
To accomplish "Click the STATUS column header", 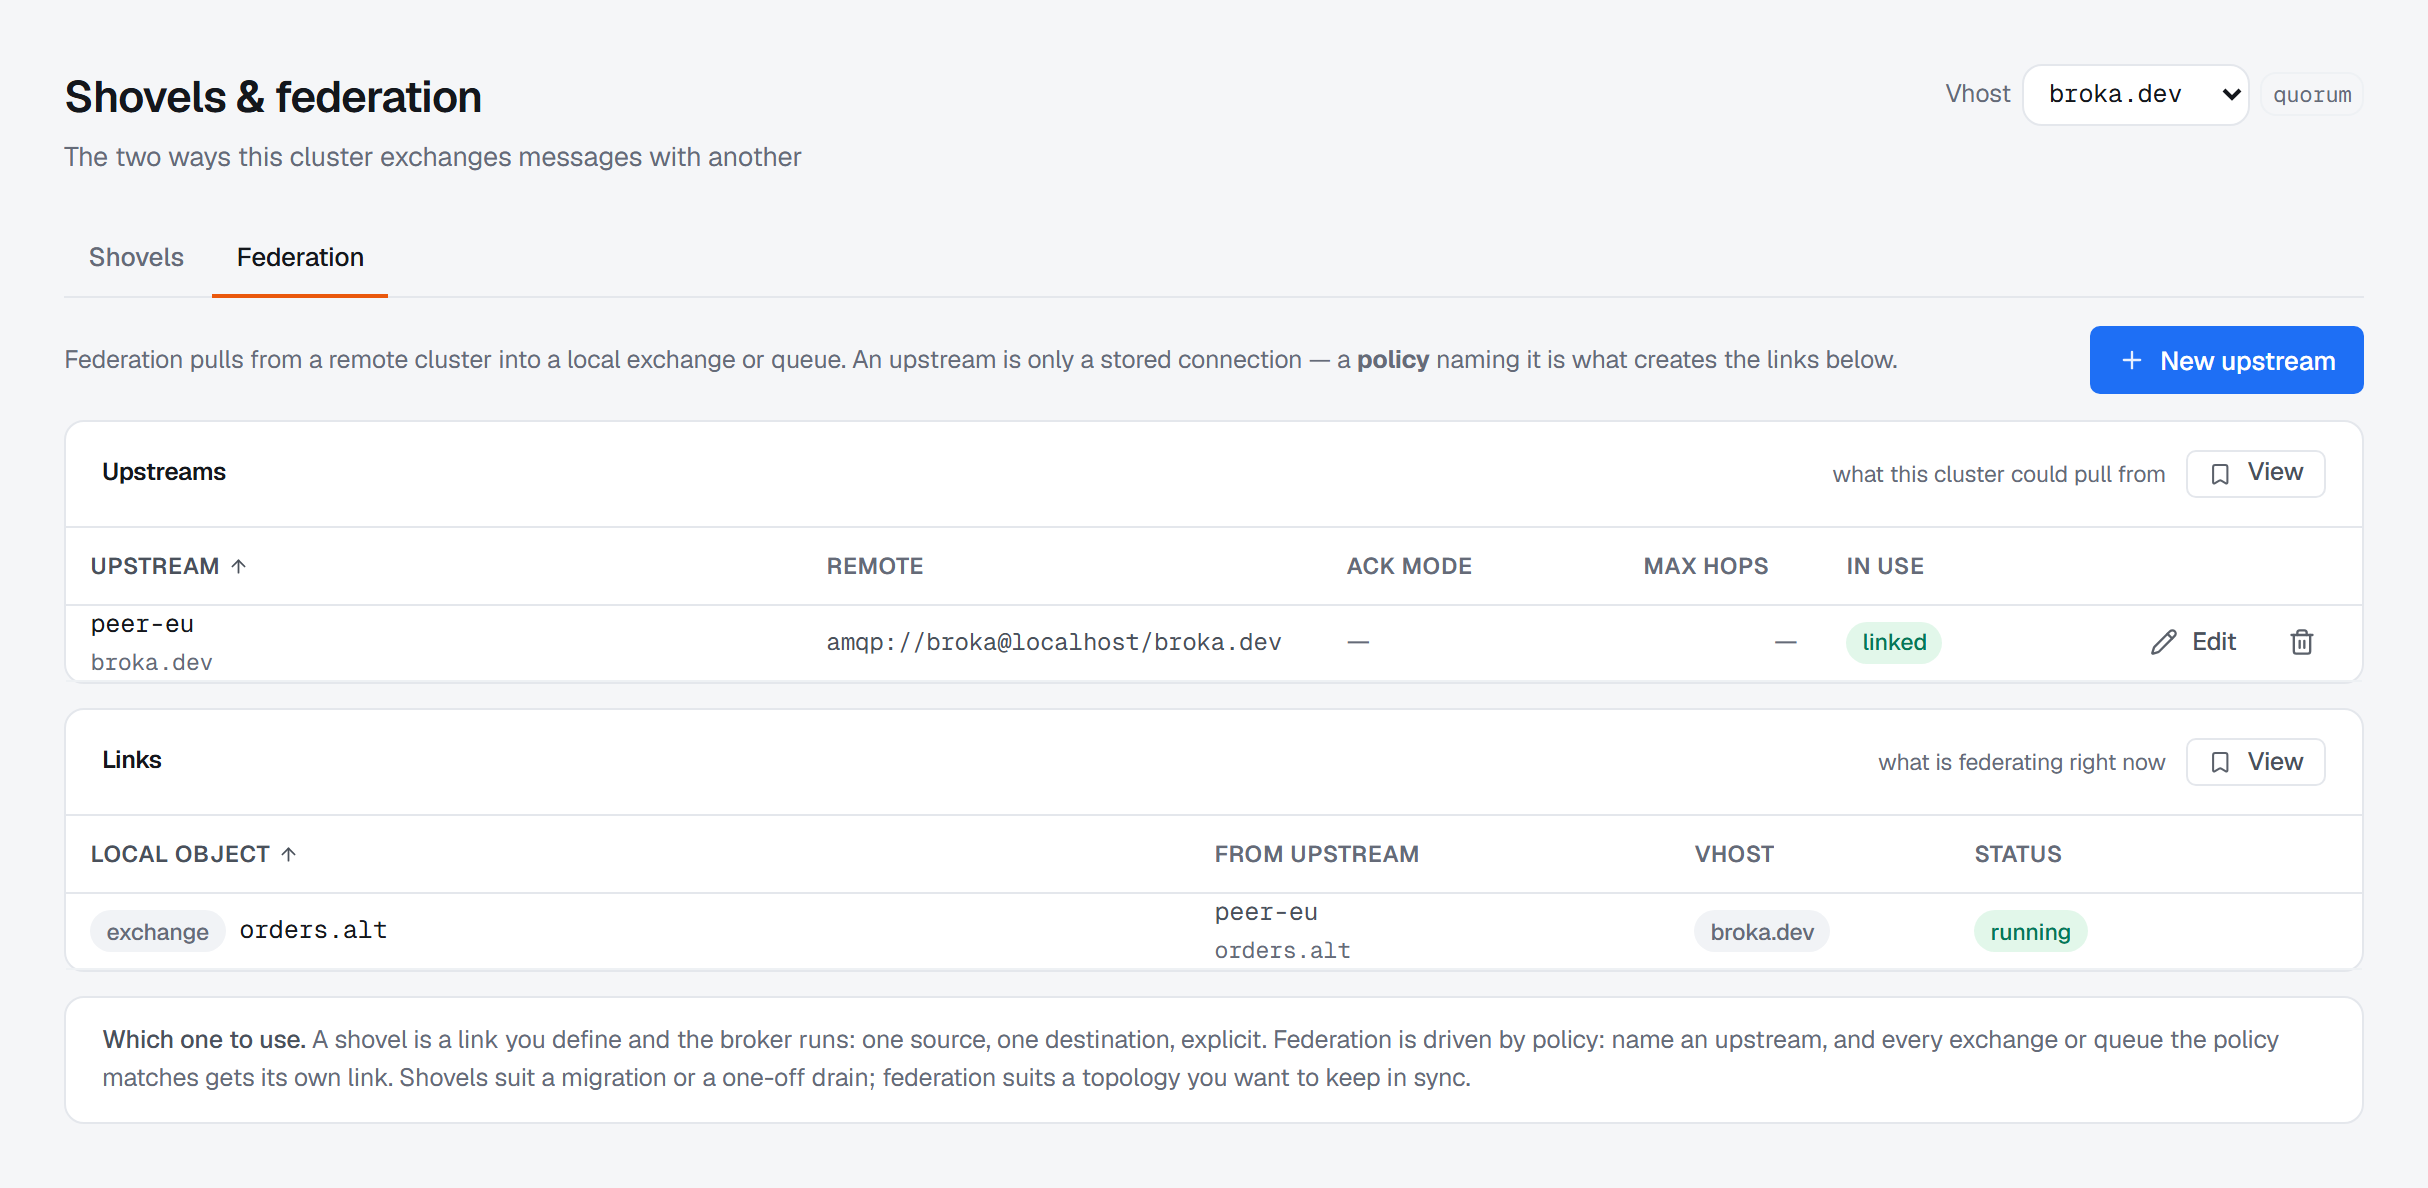I will pos(2018,854).
